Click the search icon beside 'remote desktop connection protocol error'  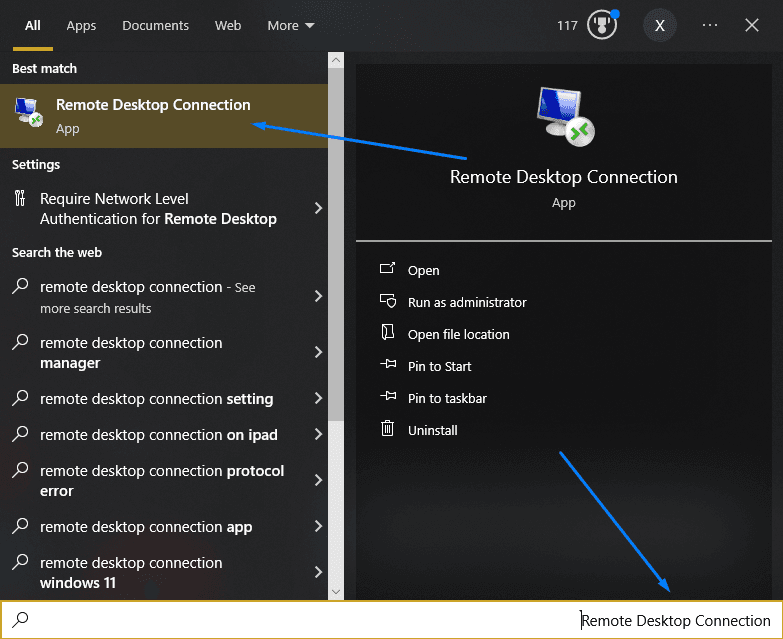(x=20, y=470)
